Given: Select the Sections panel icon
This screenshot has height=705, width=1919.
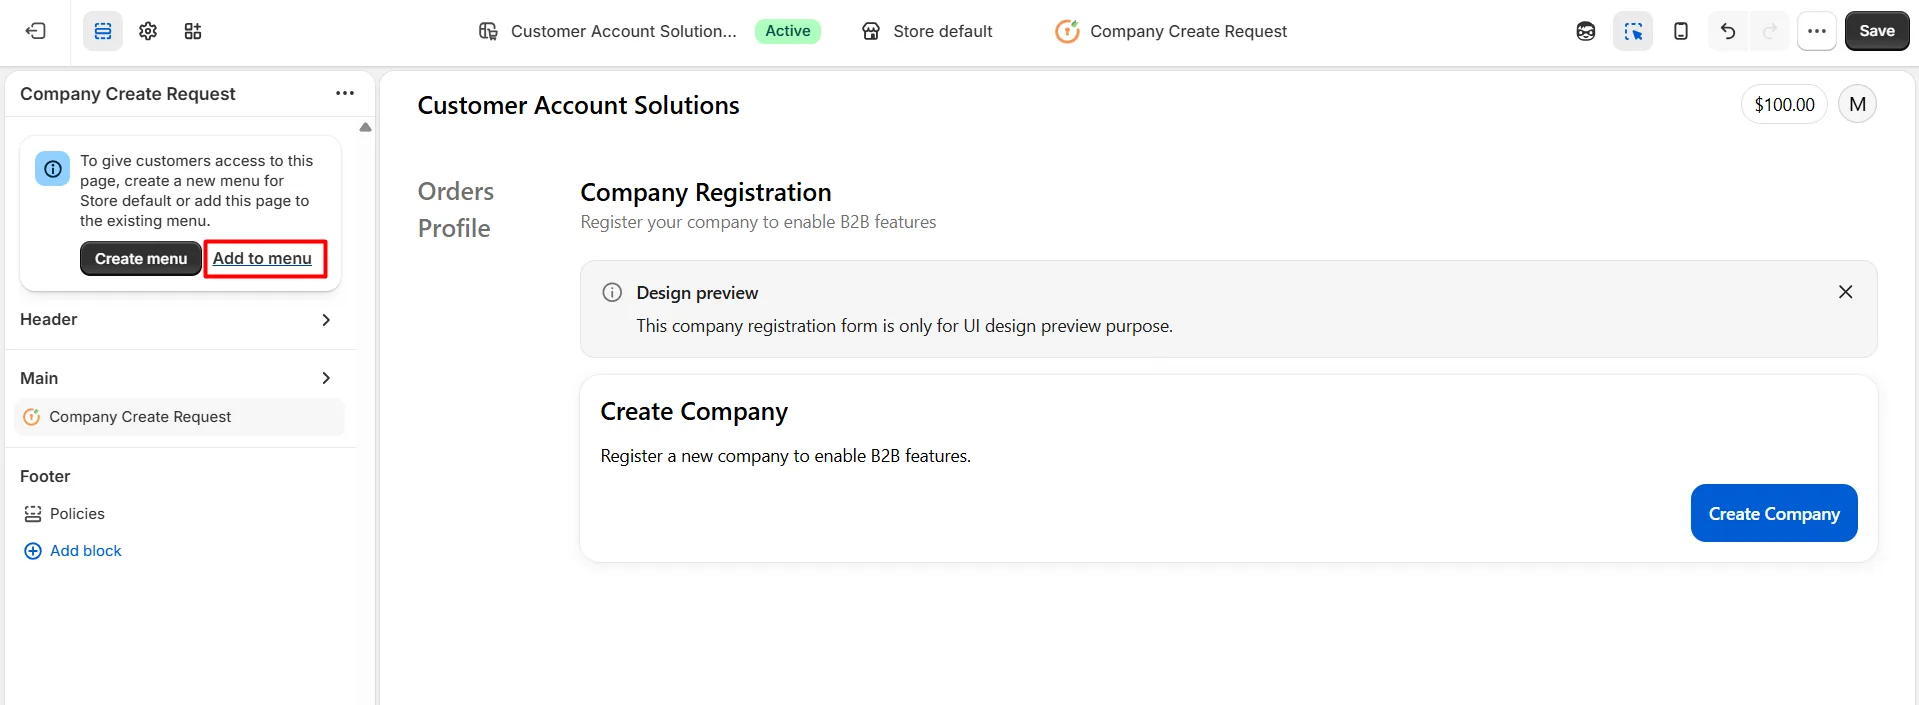Looking at the screenshot, I should (103, 31).
